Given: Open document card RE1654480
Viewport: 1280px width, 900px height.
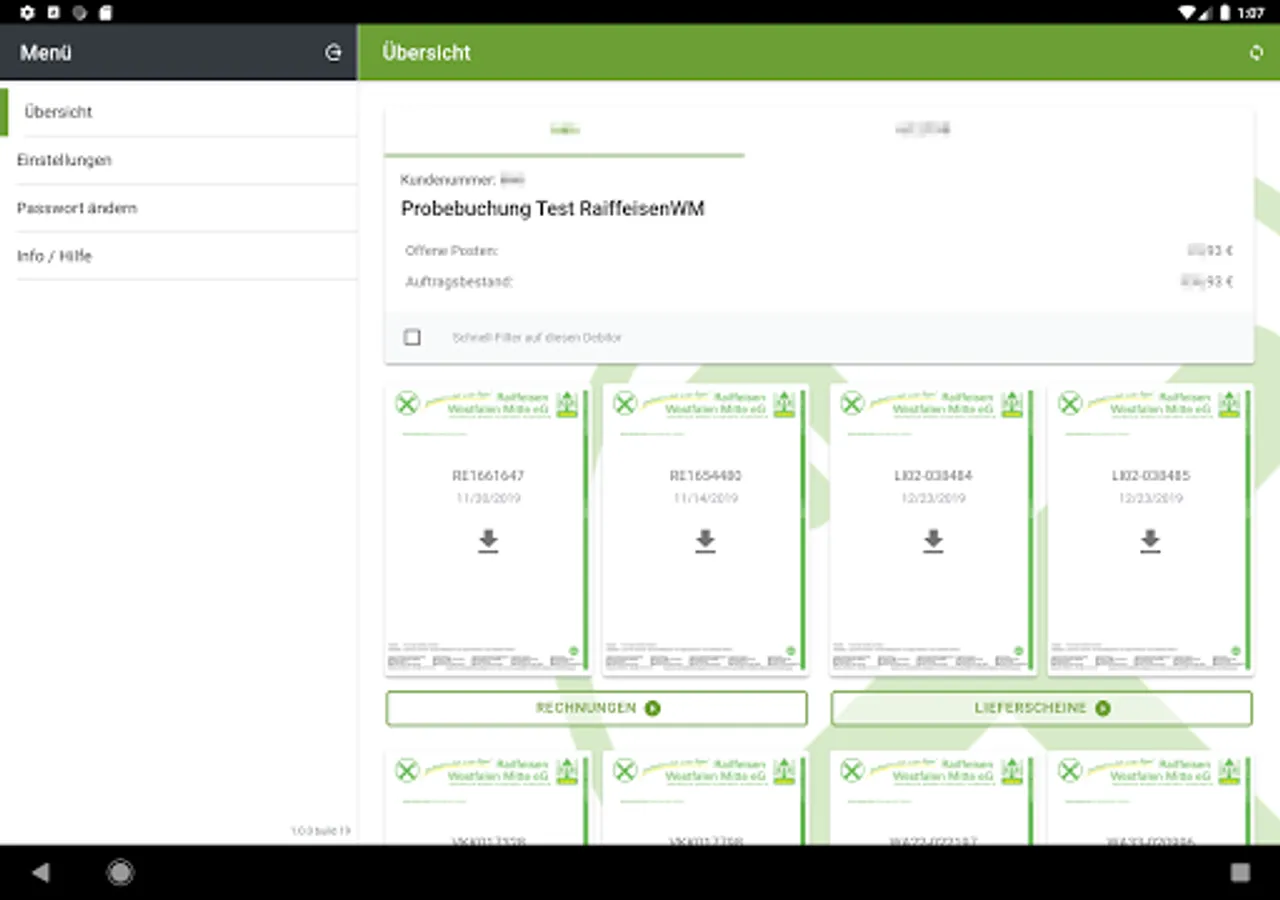Looking at the screenshot, I should click(x=706, y=530).
